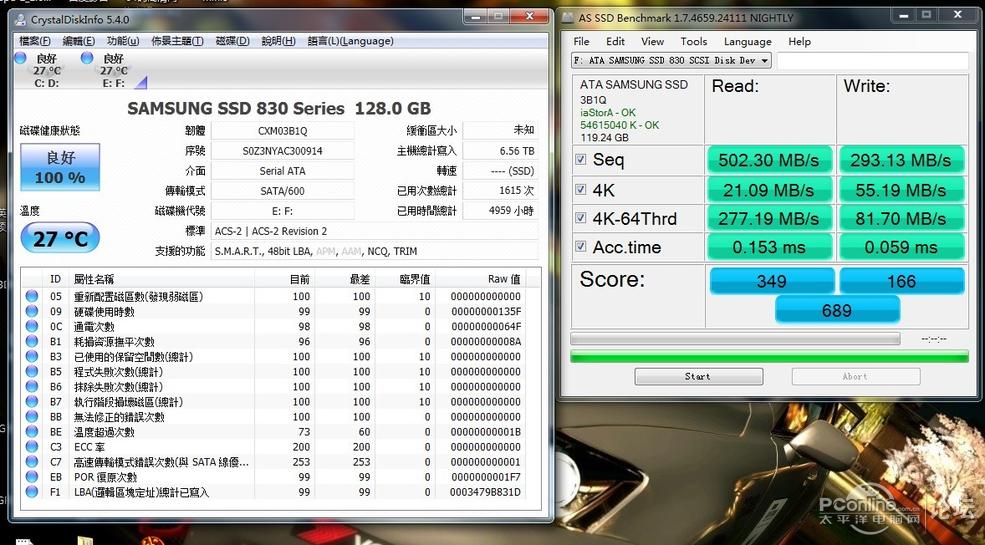Open the 佈景主題(T) menu
Screen dimensions: 985x545
[x=177, y=41]
